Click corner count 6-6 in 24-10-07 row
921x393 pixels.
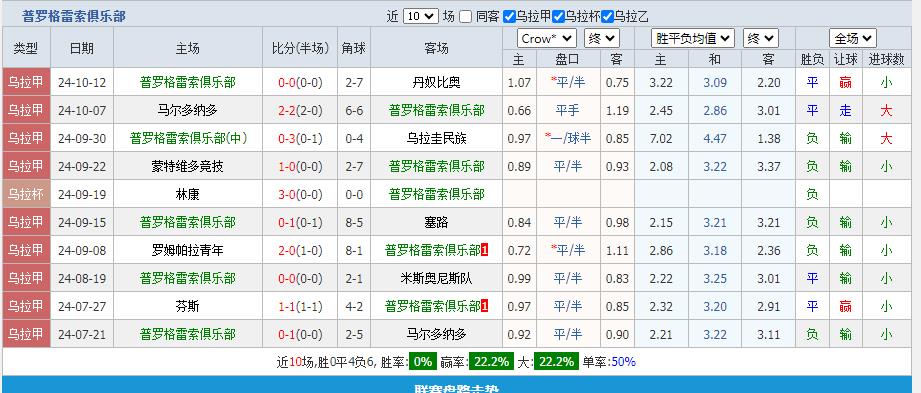click(x=354, y=110)
